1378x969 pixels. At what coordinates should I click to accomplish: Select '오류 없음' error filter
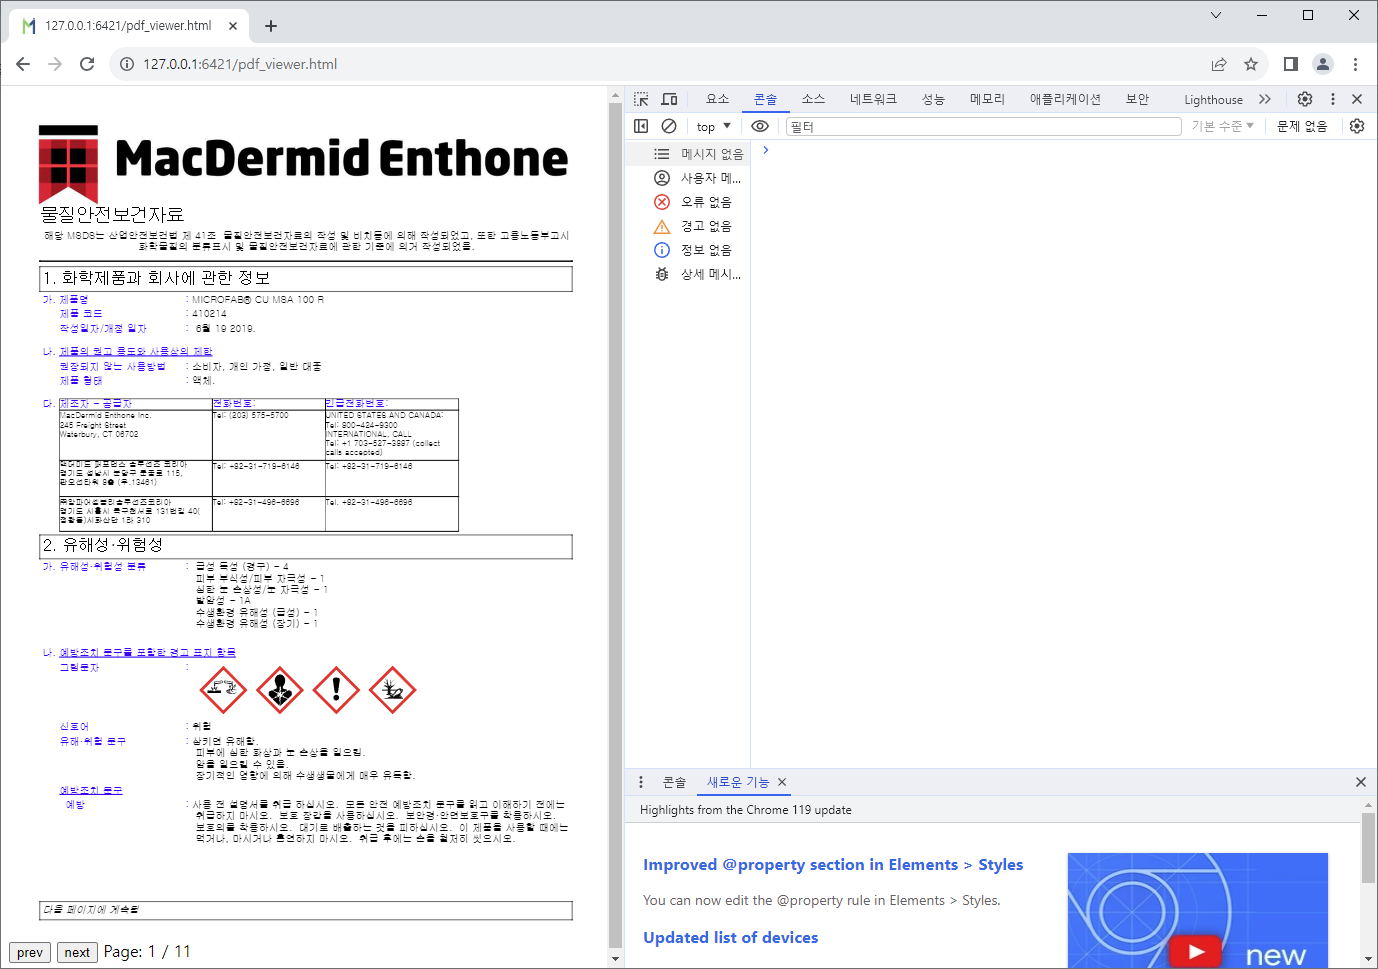(x=688, y=202)
